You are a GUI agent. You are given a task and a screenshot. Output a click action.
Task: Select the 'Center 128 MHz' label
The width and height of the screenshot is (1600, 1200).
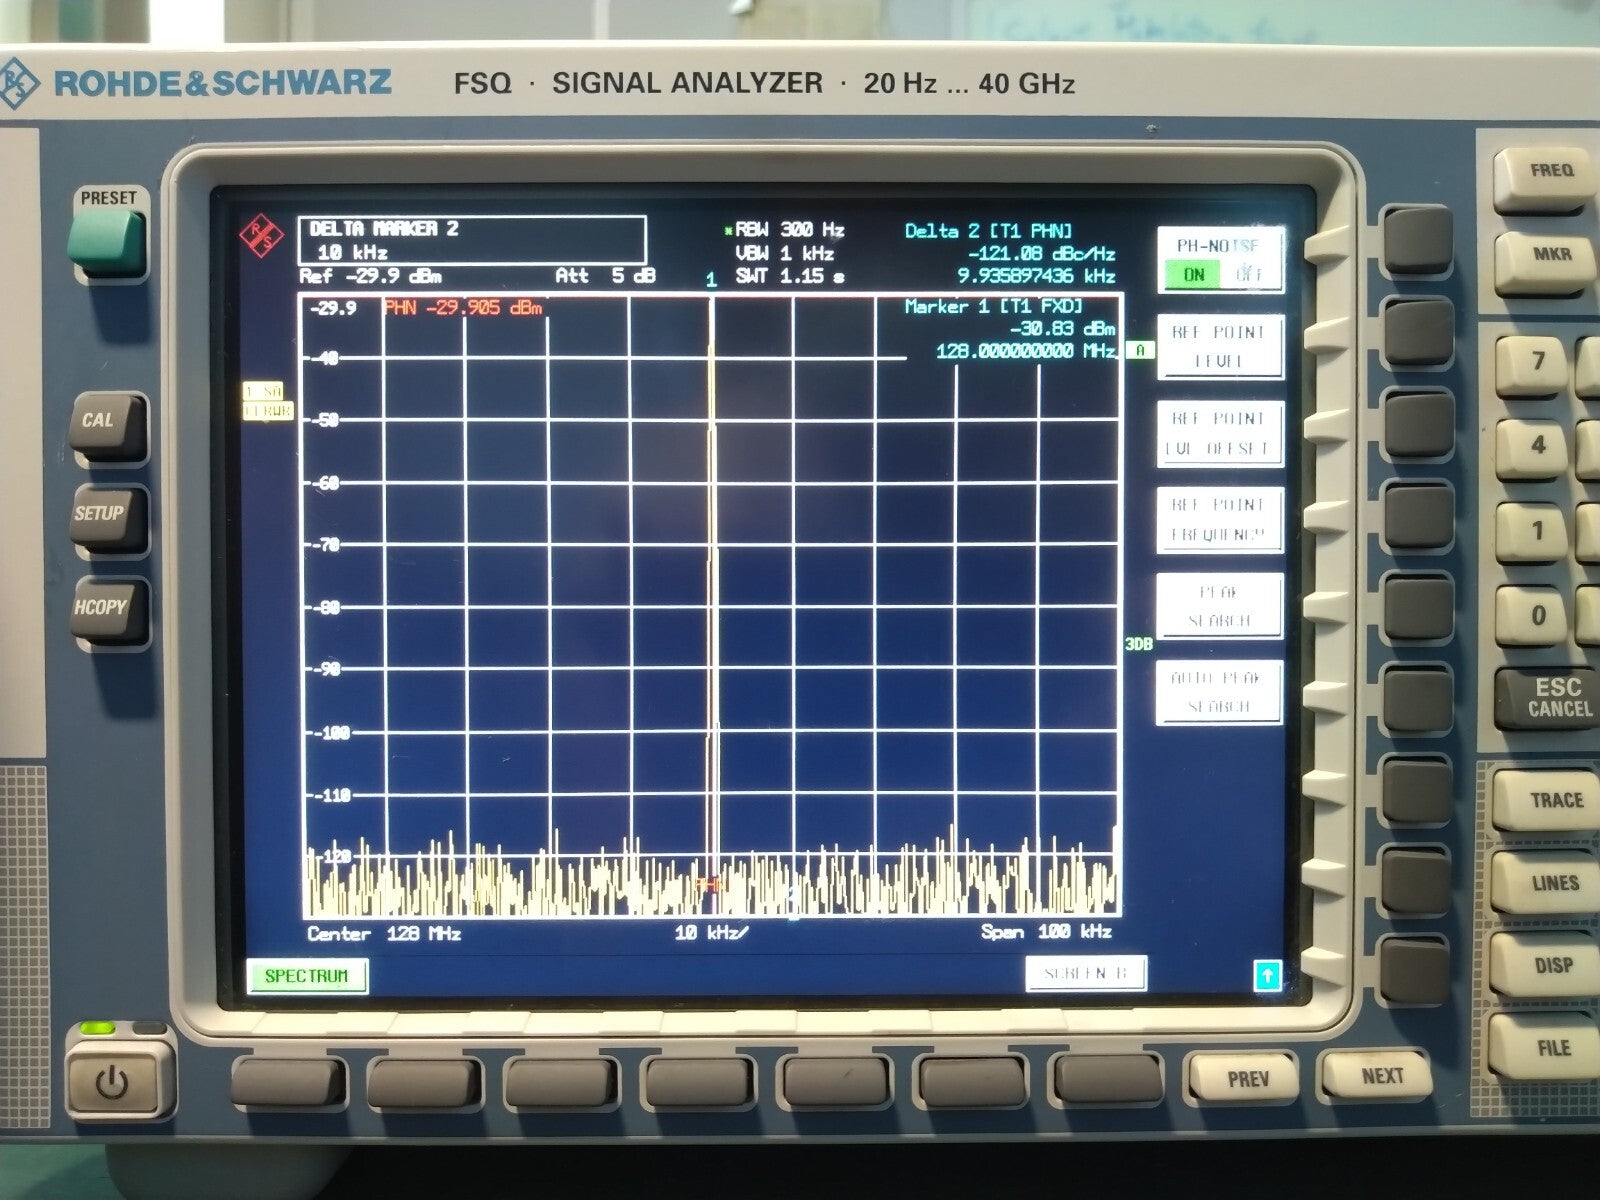coord(384,933)
